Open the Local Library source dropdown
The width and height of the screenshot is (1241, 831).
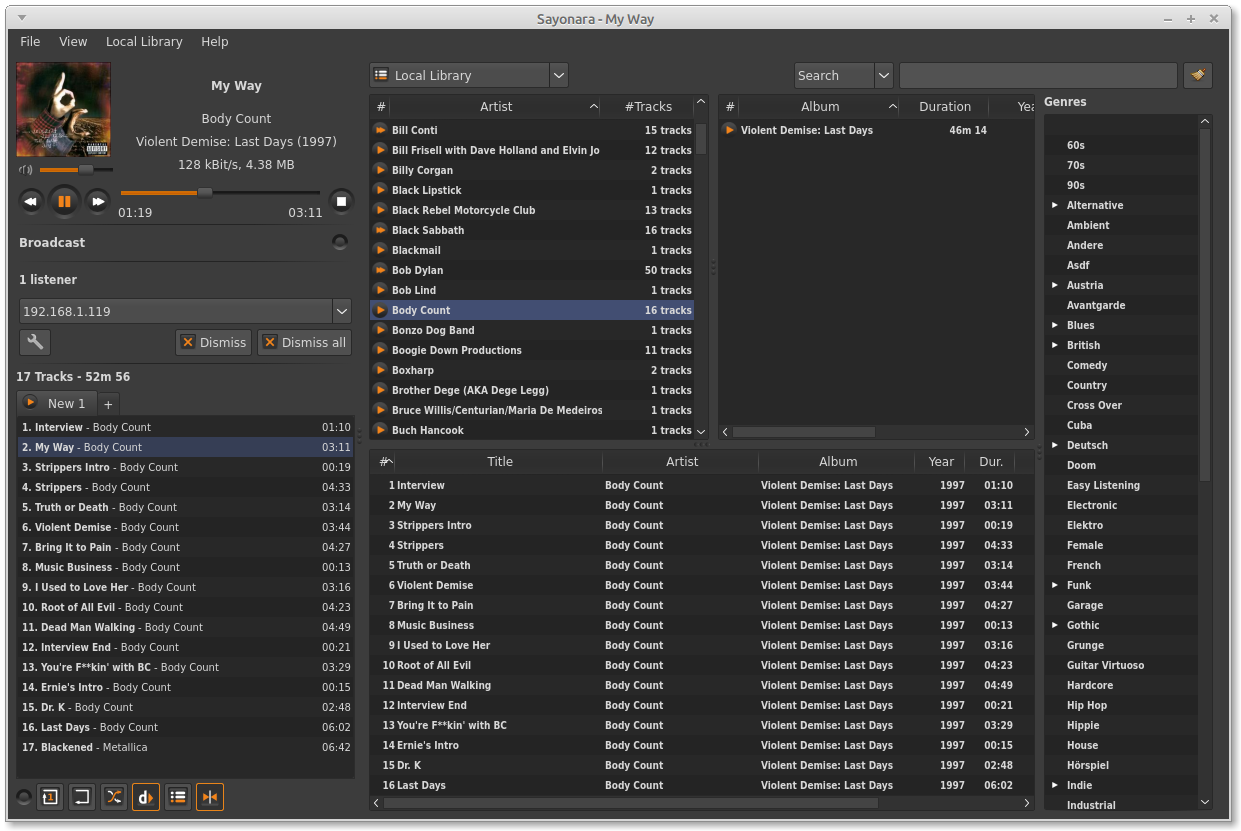click(x=558, y=75)
